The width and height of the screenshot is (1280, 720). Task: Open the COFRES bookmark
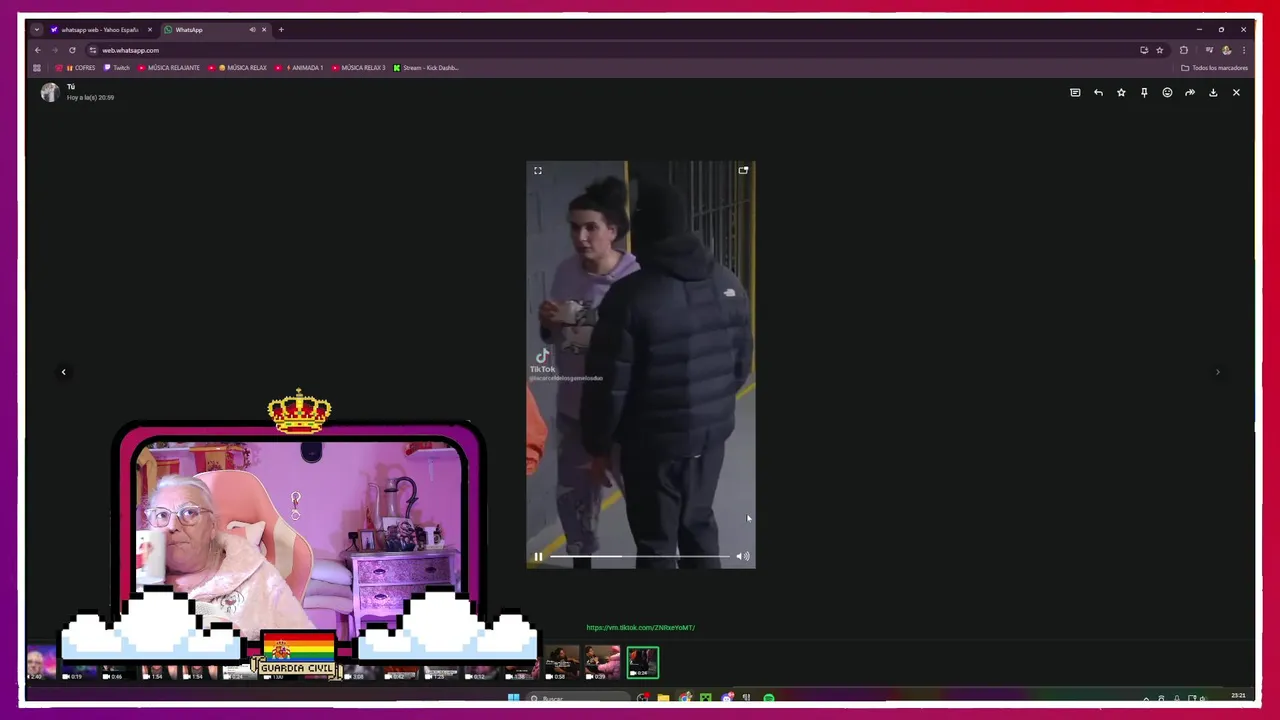(x=76, y=68)
